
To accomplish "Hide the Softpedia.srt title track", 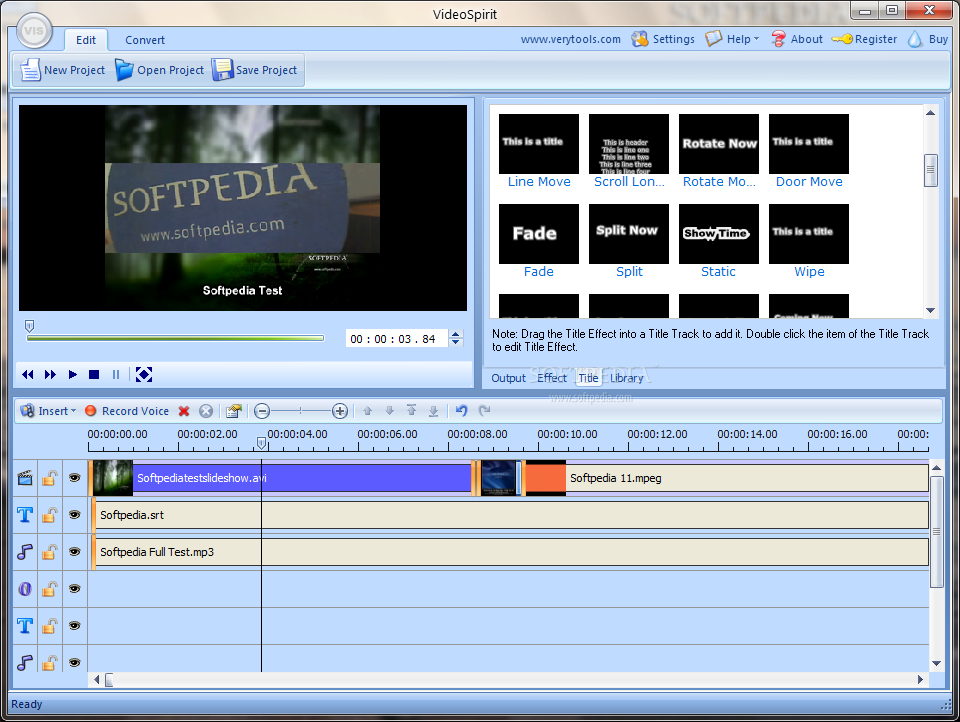I will [x=75, y=514].
